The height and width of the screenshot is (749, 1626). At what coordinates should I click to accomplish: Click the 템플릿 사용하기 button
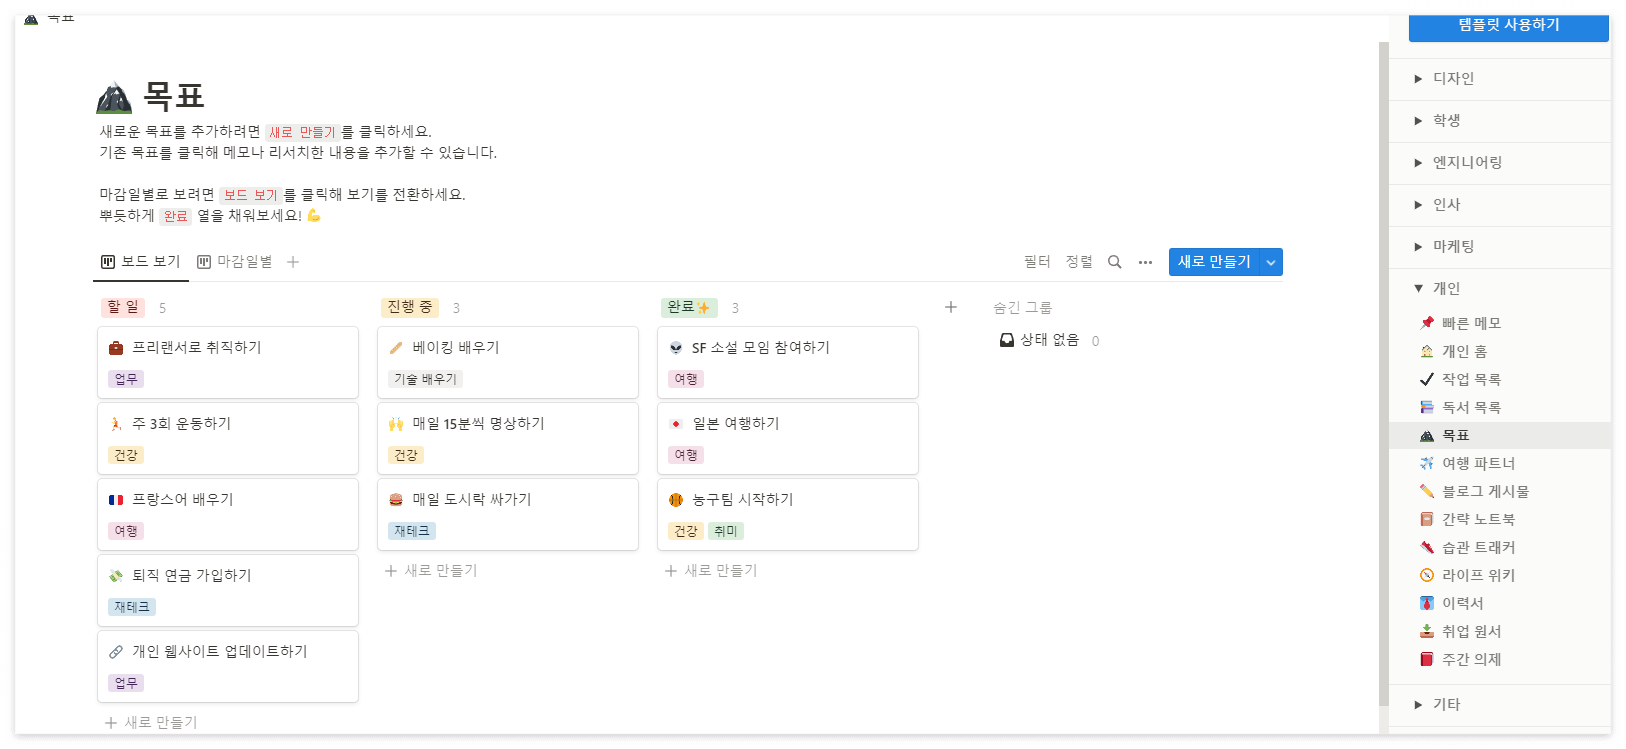coord(1507,27)
